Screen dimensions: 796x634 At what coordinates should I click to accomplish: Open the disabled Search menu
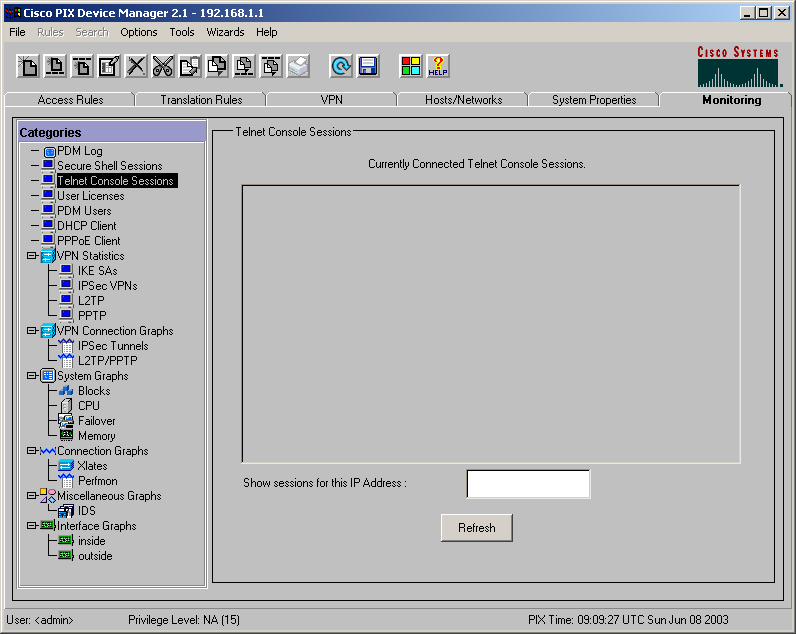tap(92, 32)
